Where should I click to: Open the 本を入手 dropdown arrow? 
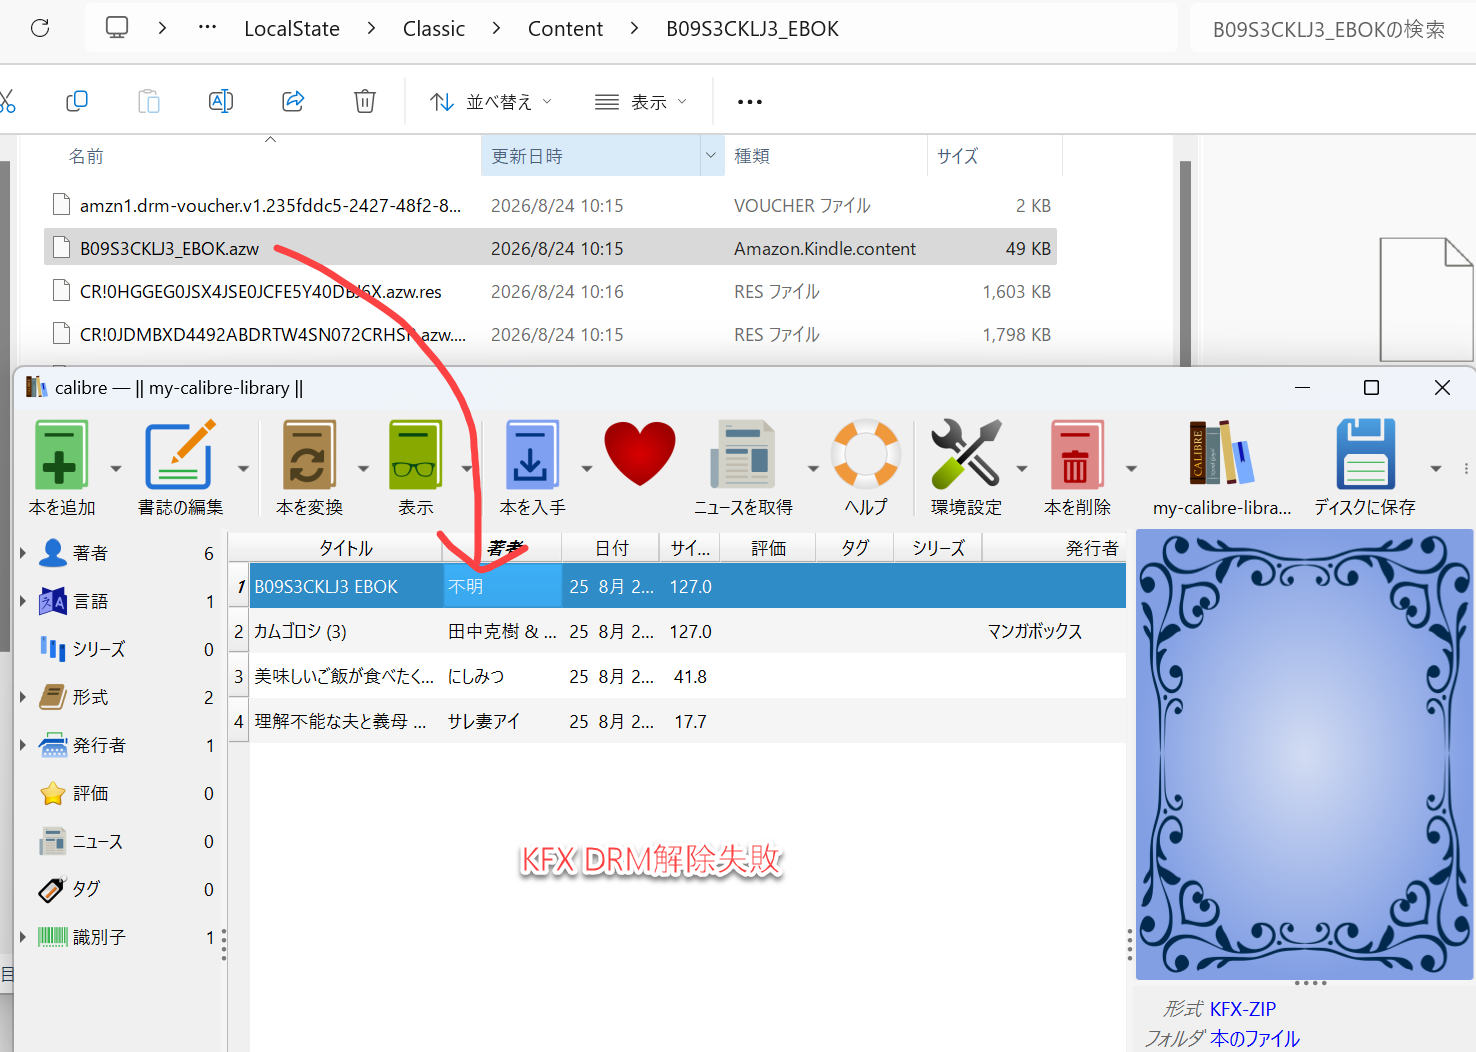point(587,468)
